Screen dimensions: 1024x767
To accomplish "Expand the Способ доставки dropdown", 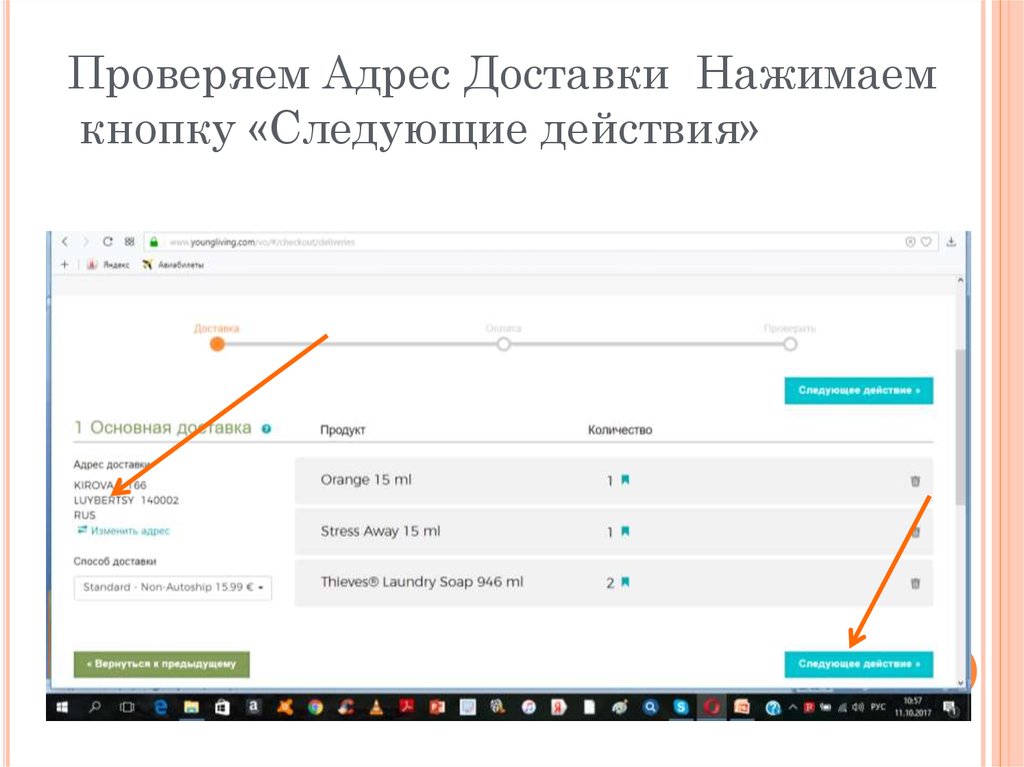I will tap(173, 588).
